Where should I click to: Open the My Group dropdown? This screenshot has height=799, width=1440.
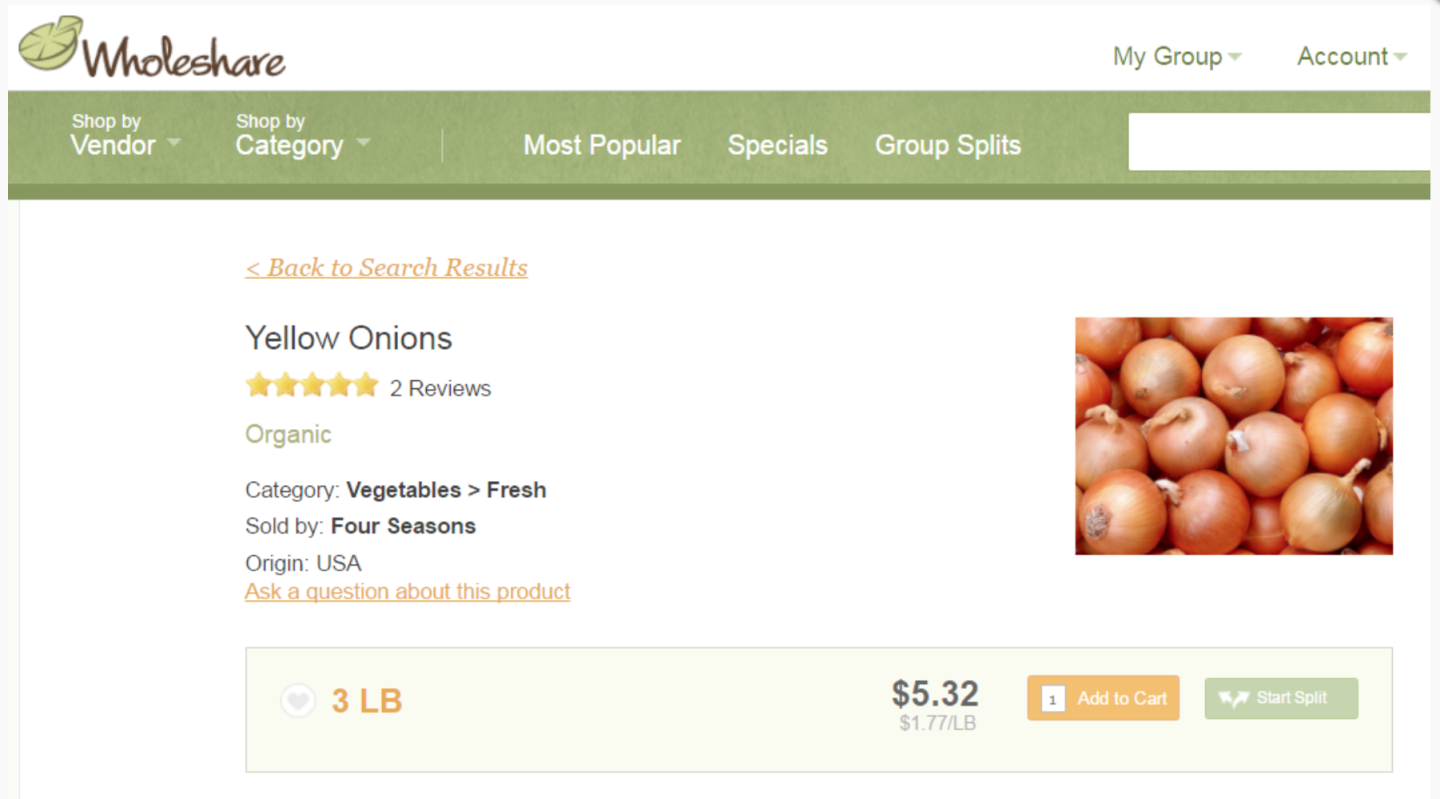pos(1176,57)
